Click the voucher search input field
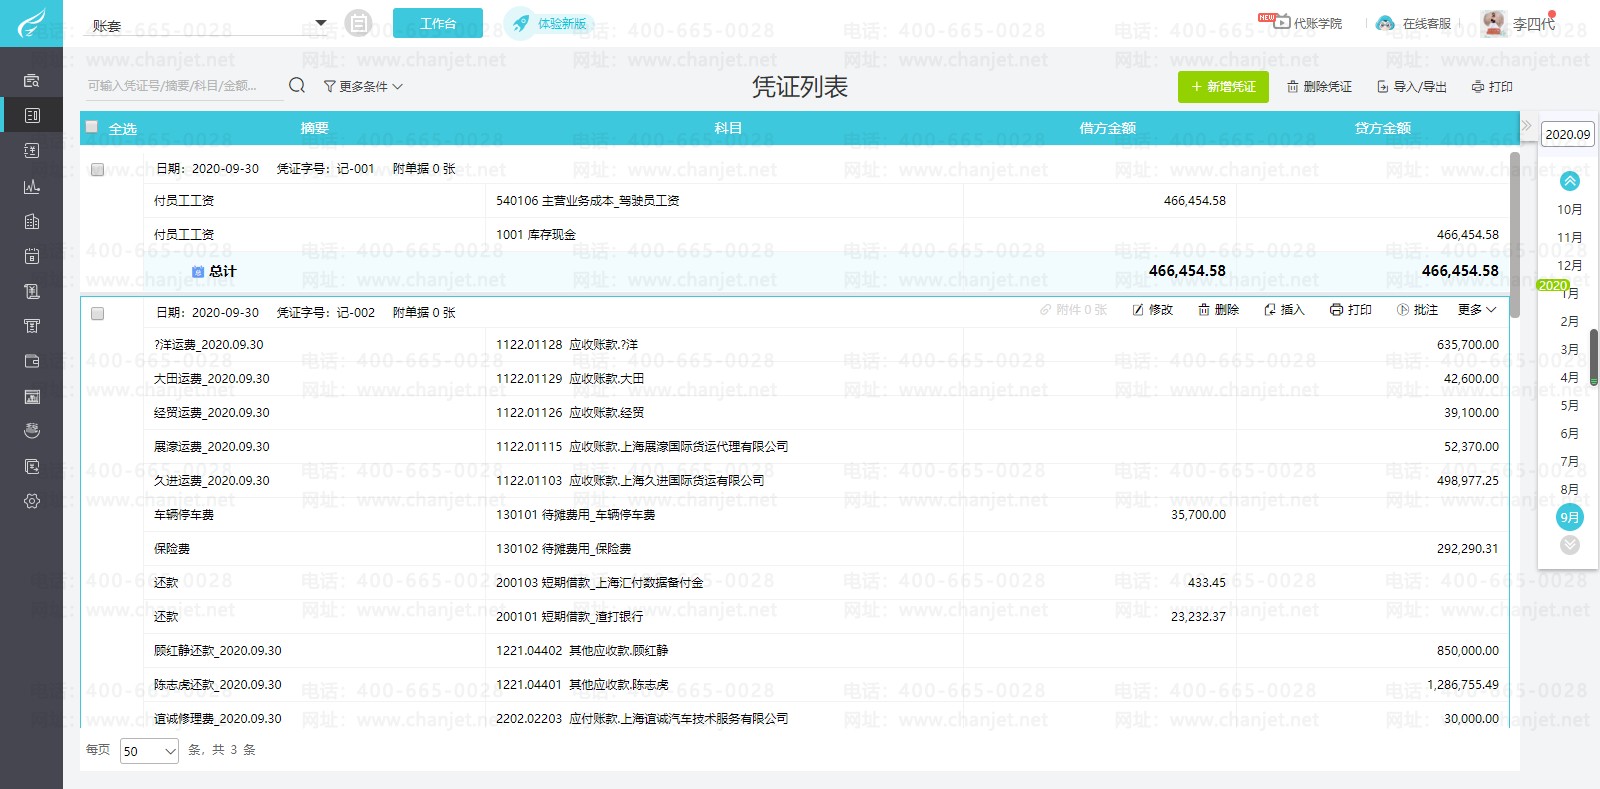 (183, 86)
